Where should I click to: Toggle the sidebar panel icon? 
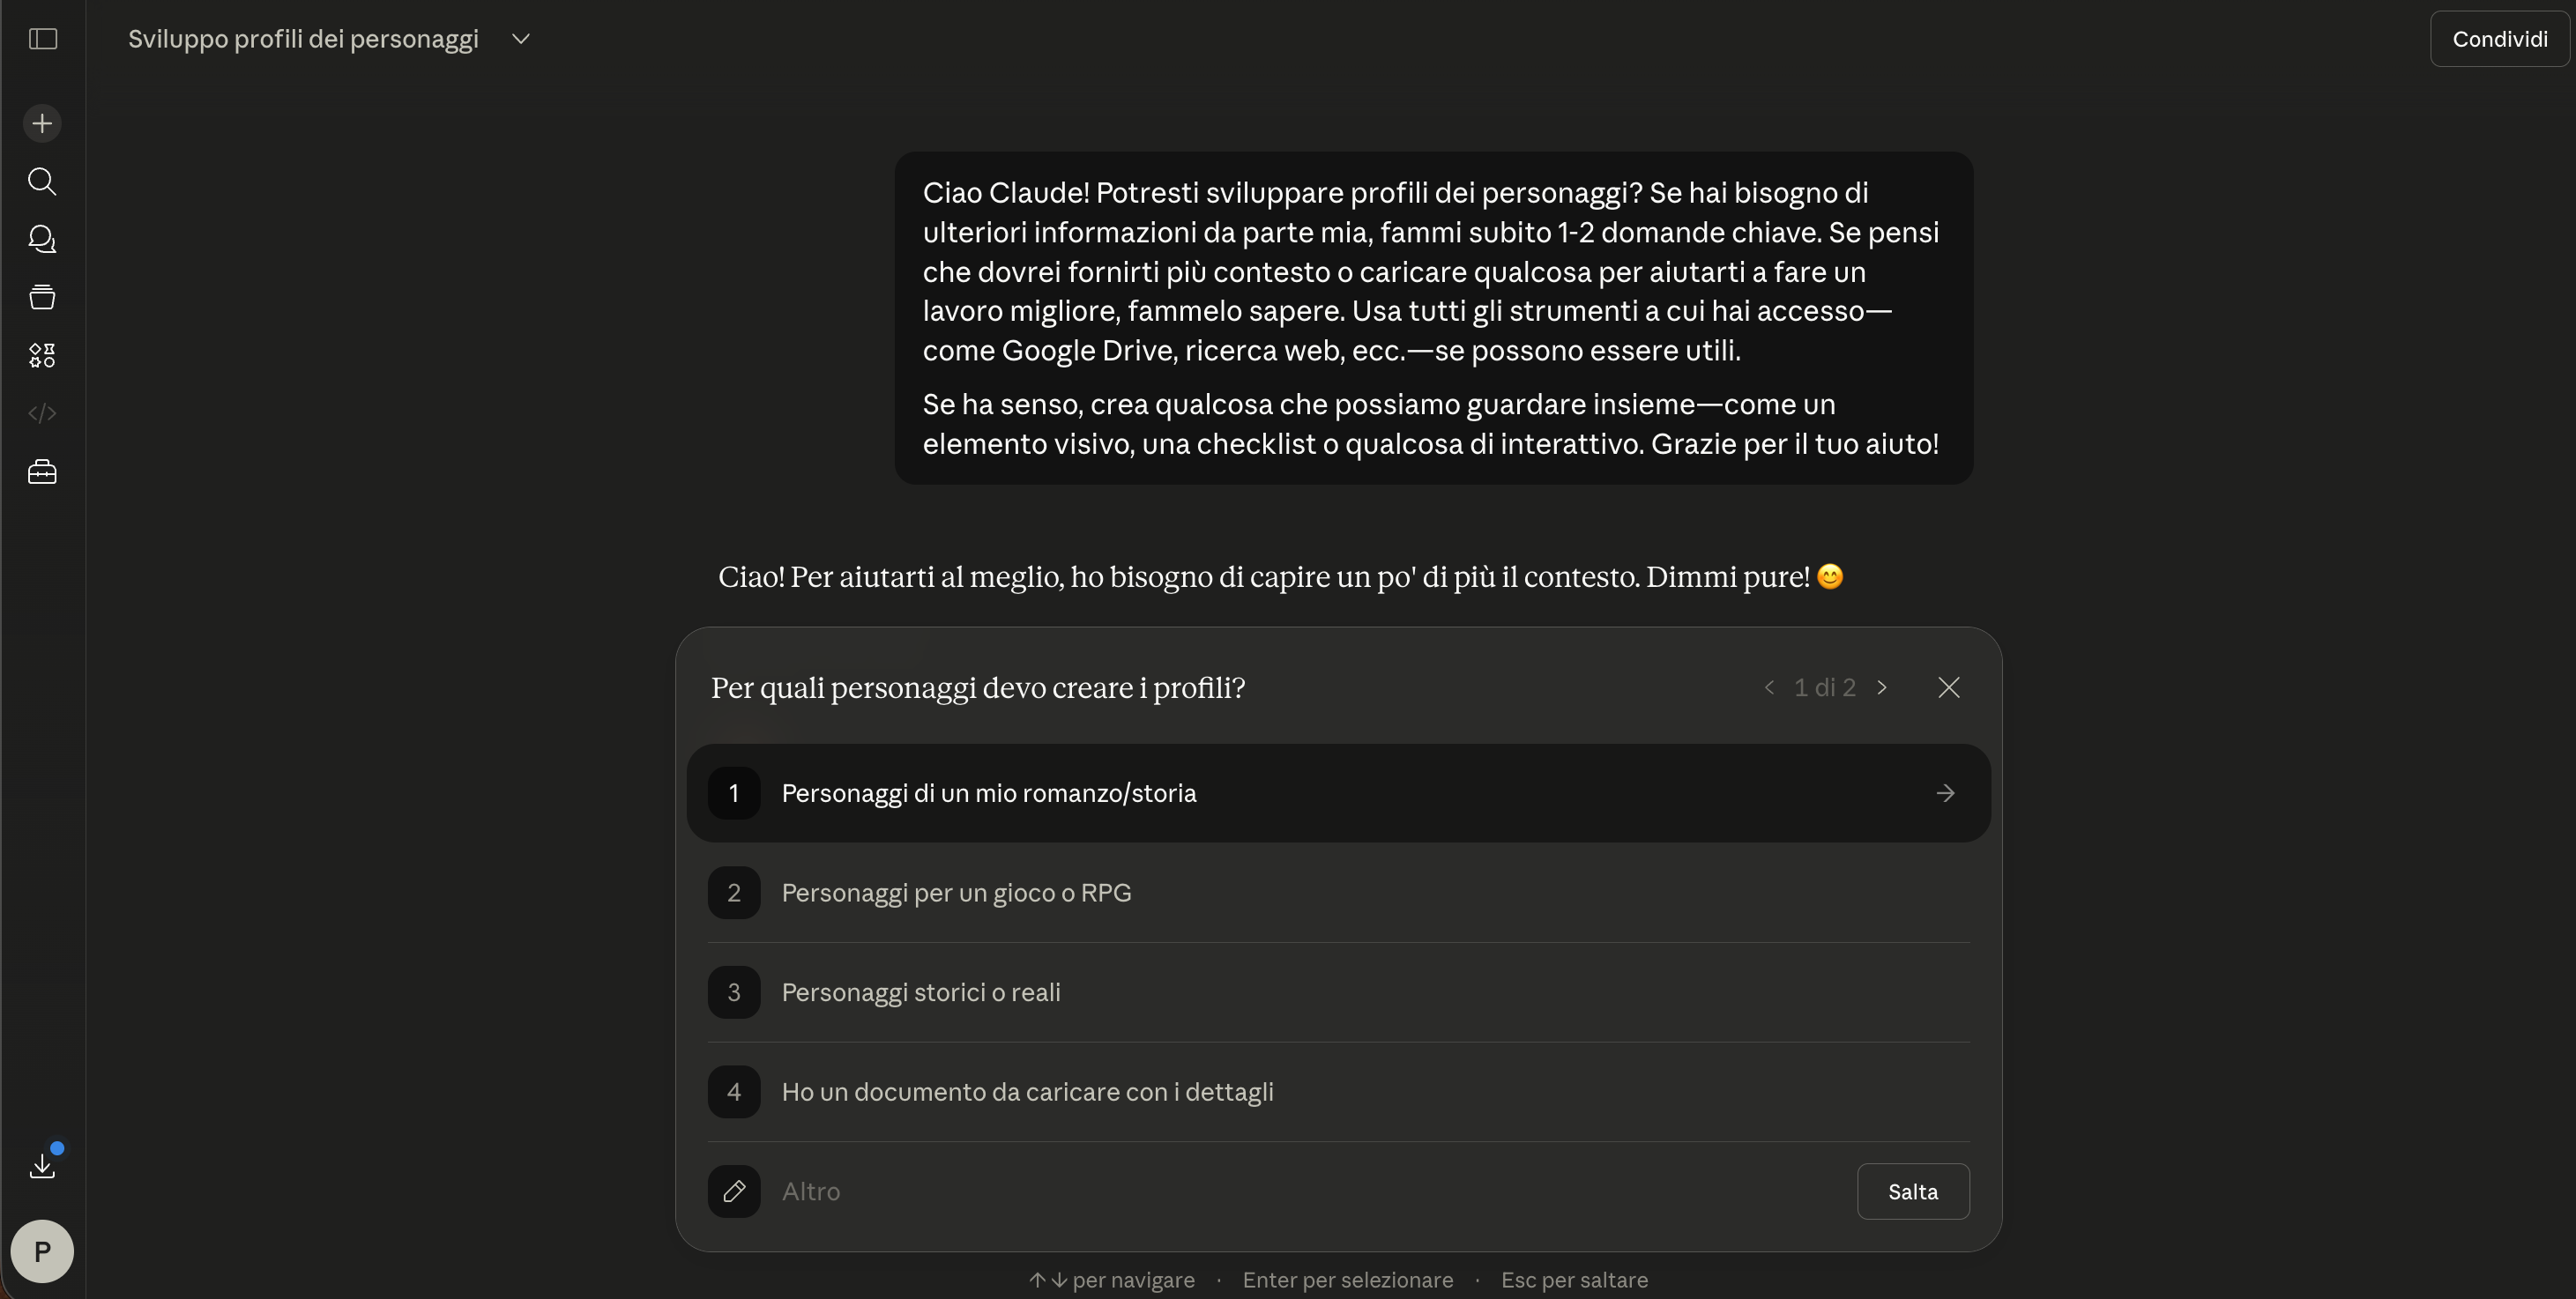(43, 39)
